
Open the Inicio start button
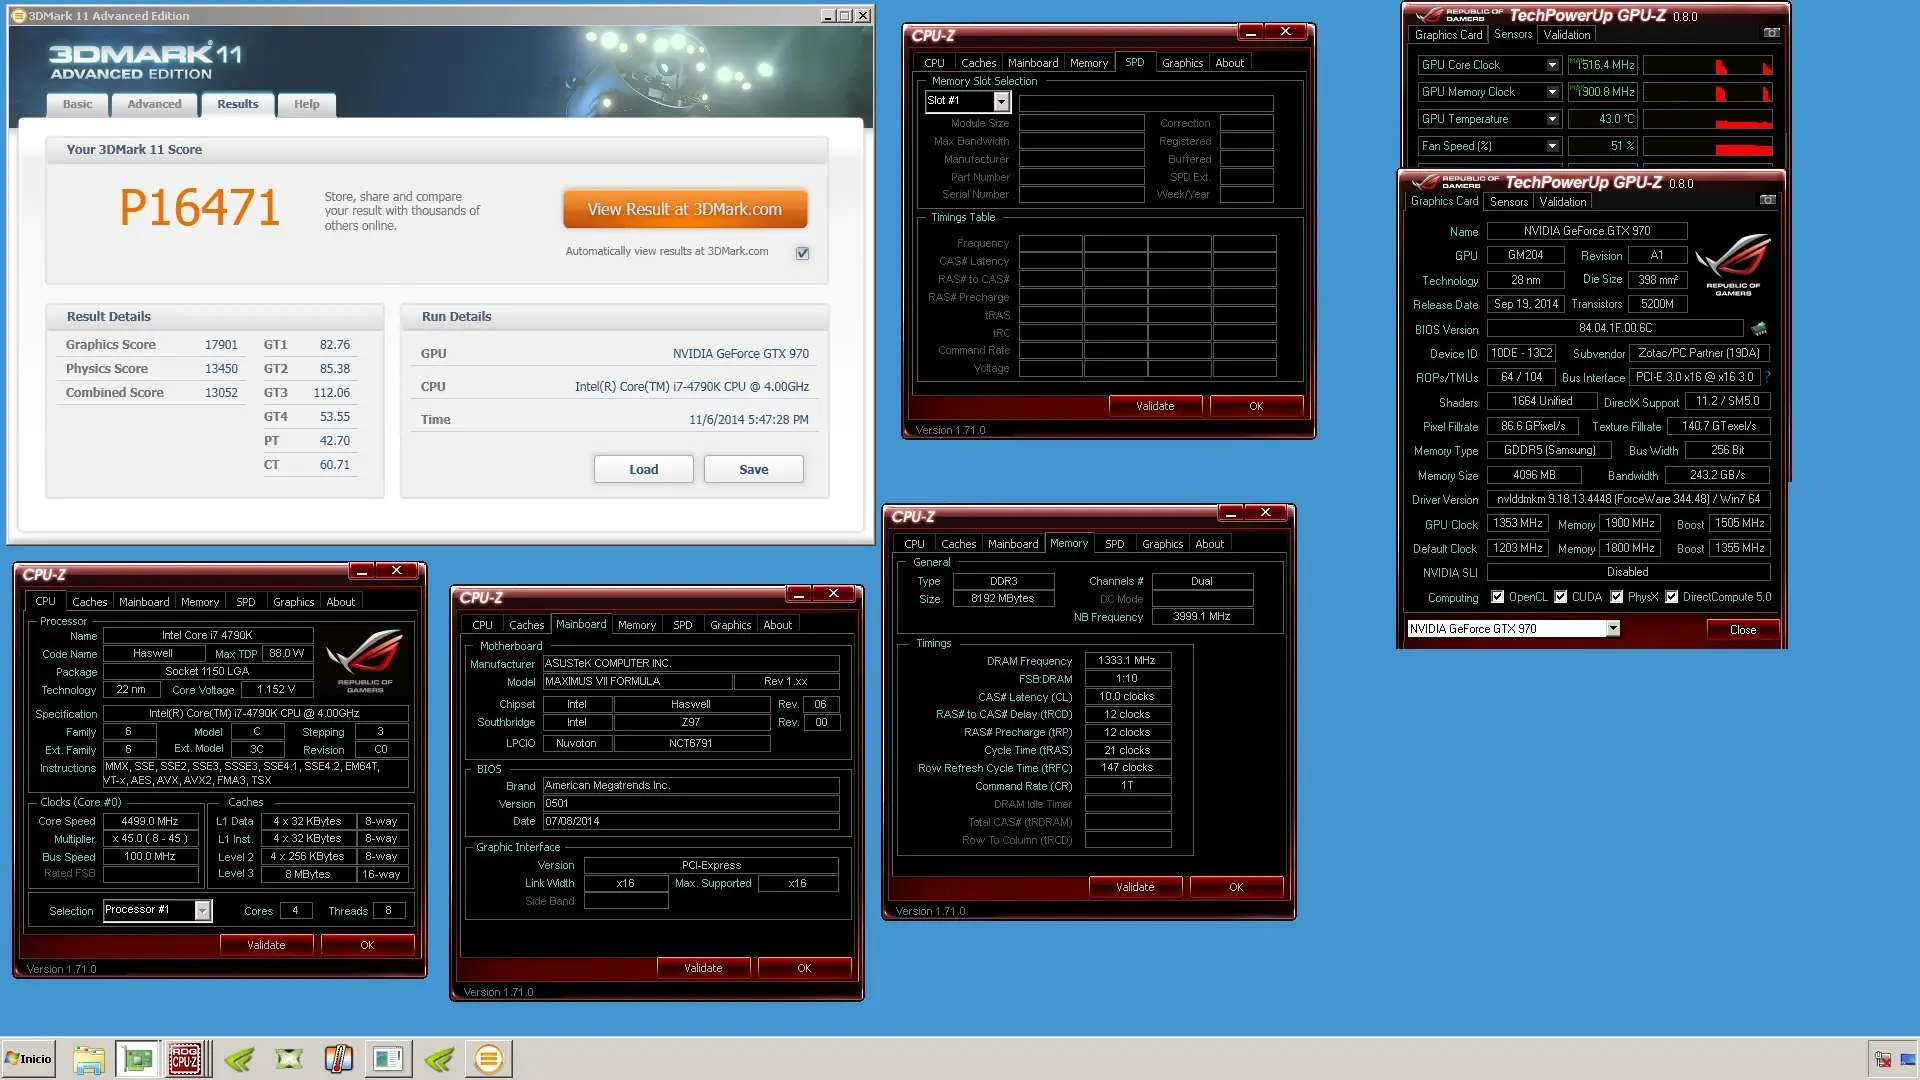pos(28,1059)
